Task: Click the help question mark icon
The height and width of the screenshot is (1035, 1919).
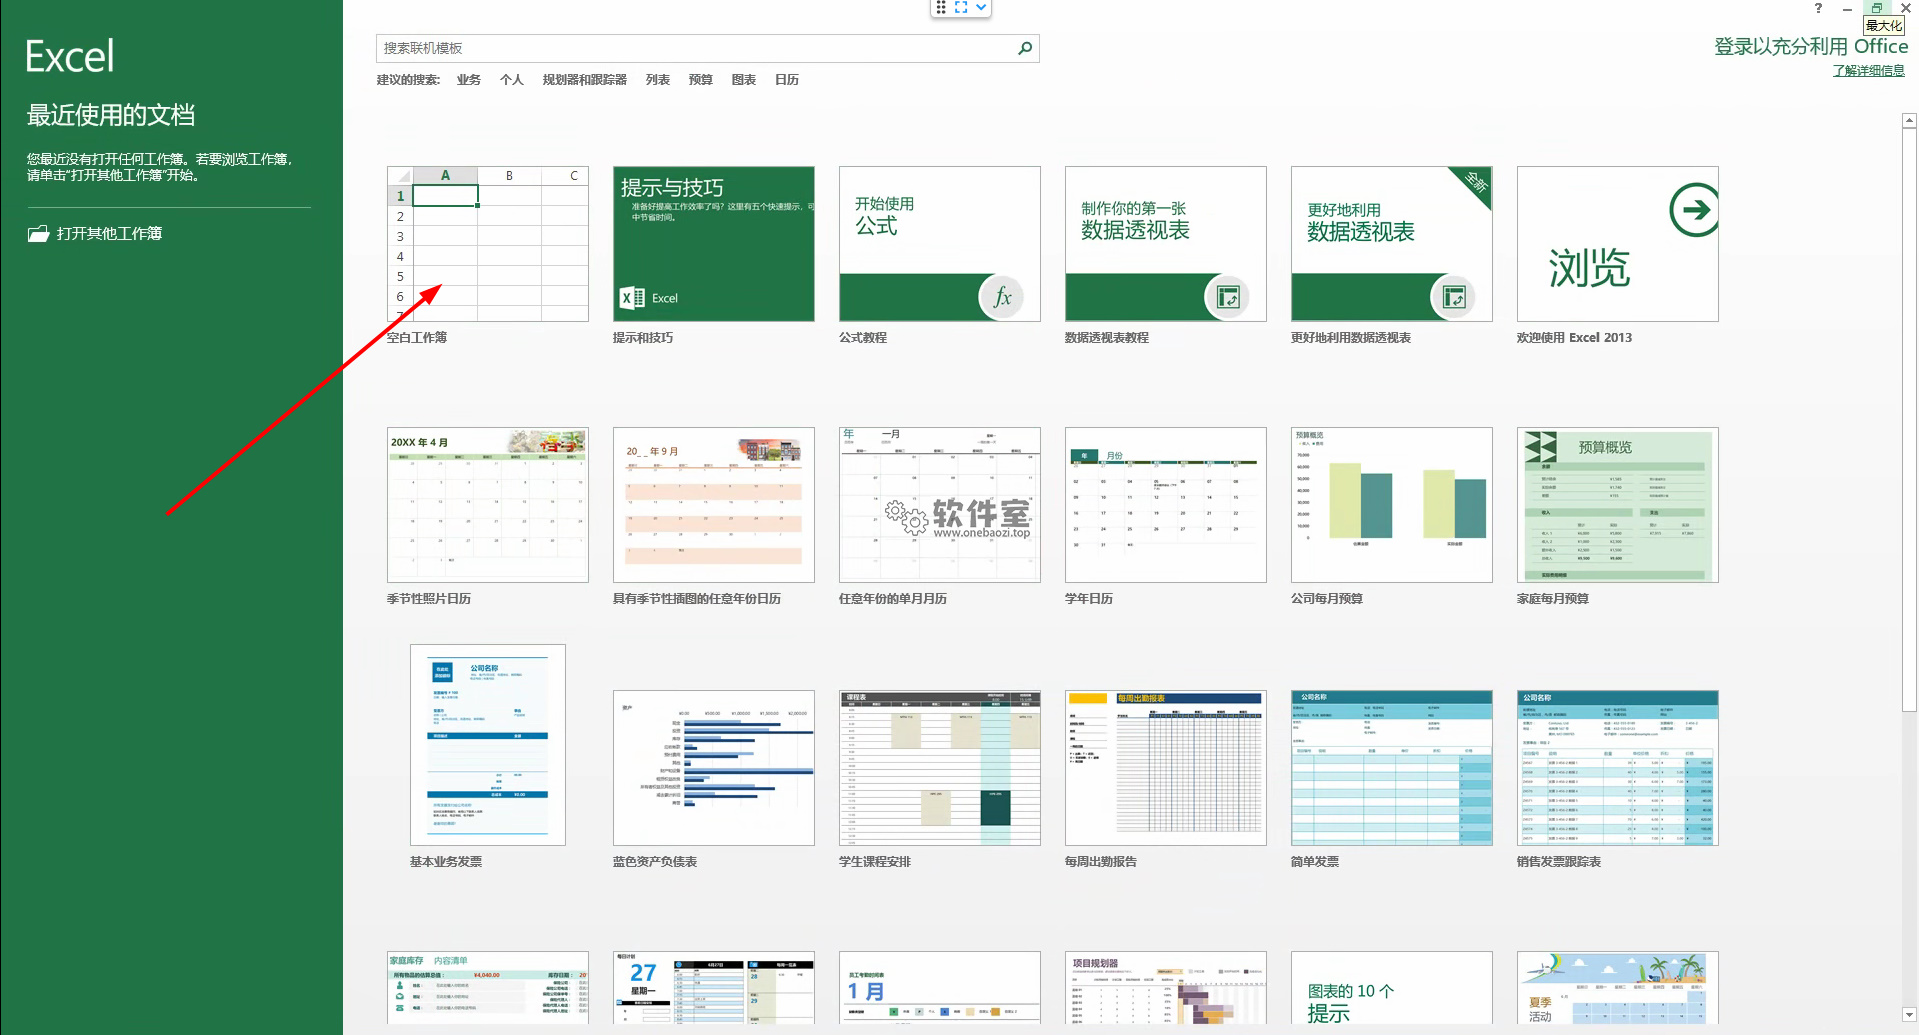Action: tap(1818, 8)
